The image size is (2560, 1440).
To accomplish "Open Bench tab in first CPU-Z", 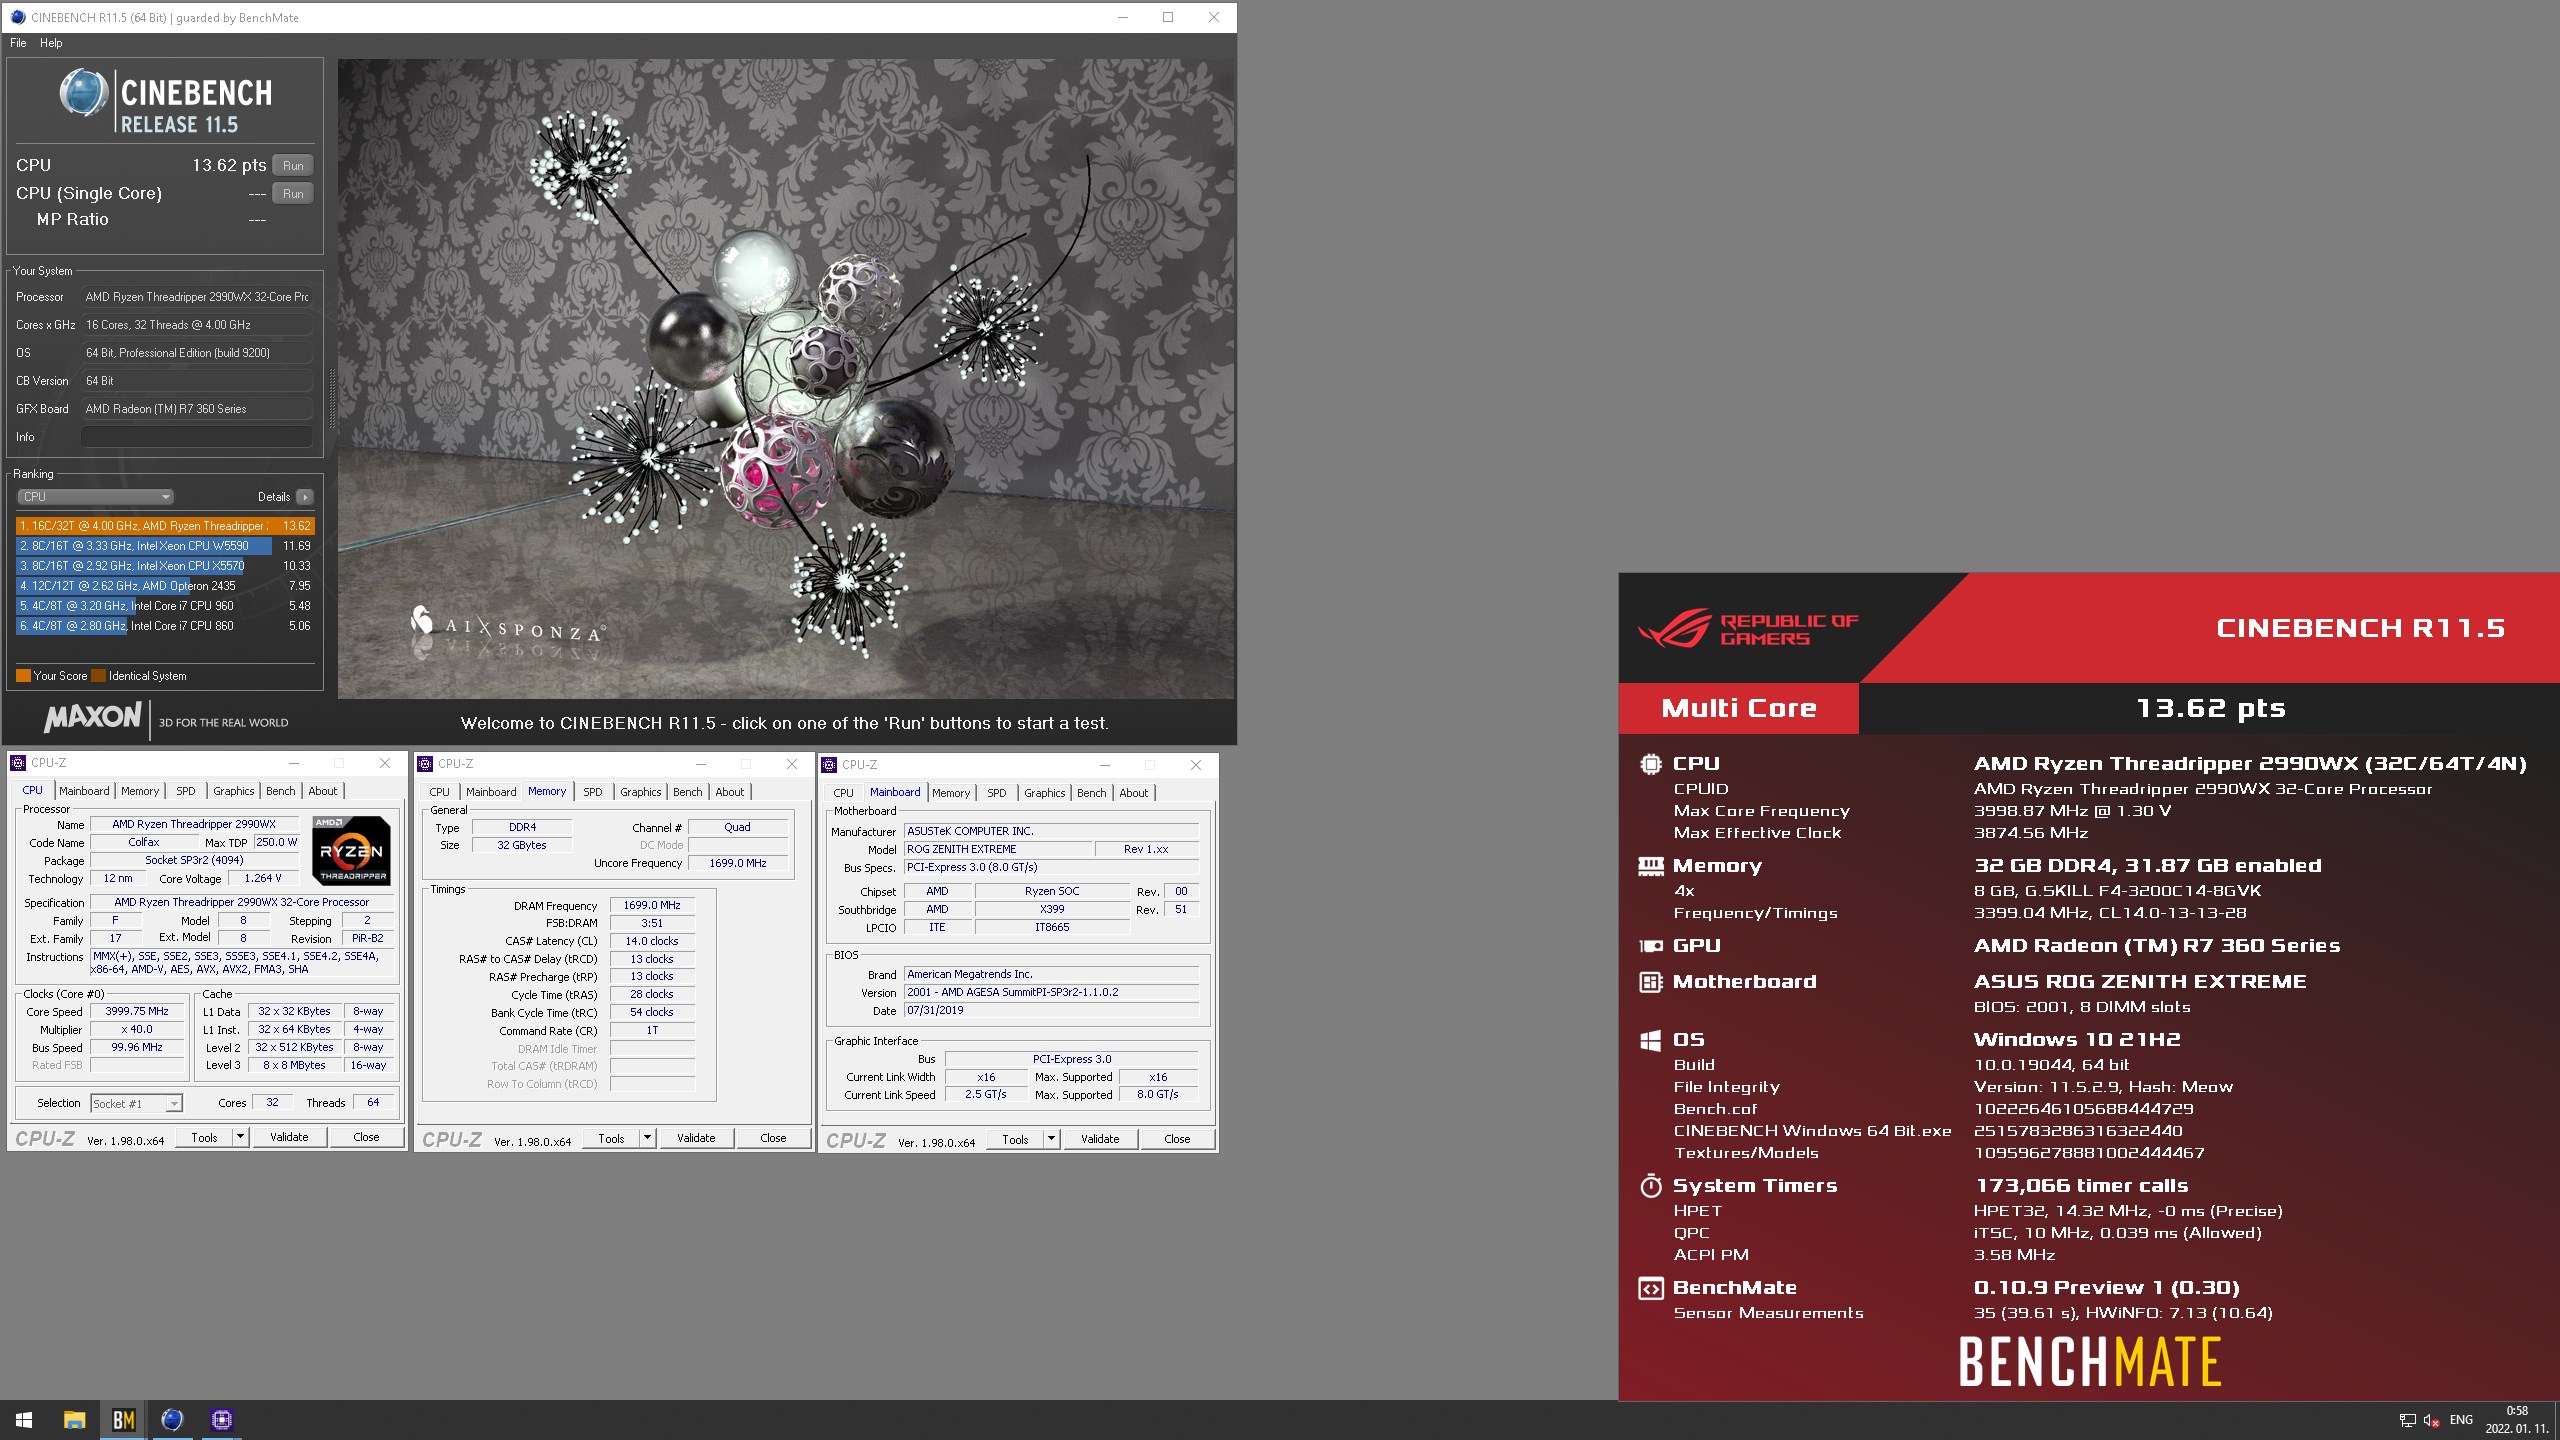I will (x=281, y=791).
